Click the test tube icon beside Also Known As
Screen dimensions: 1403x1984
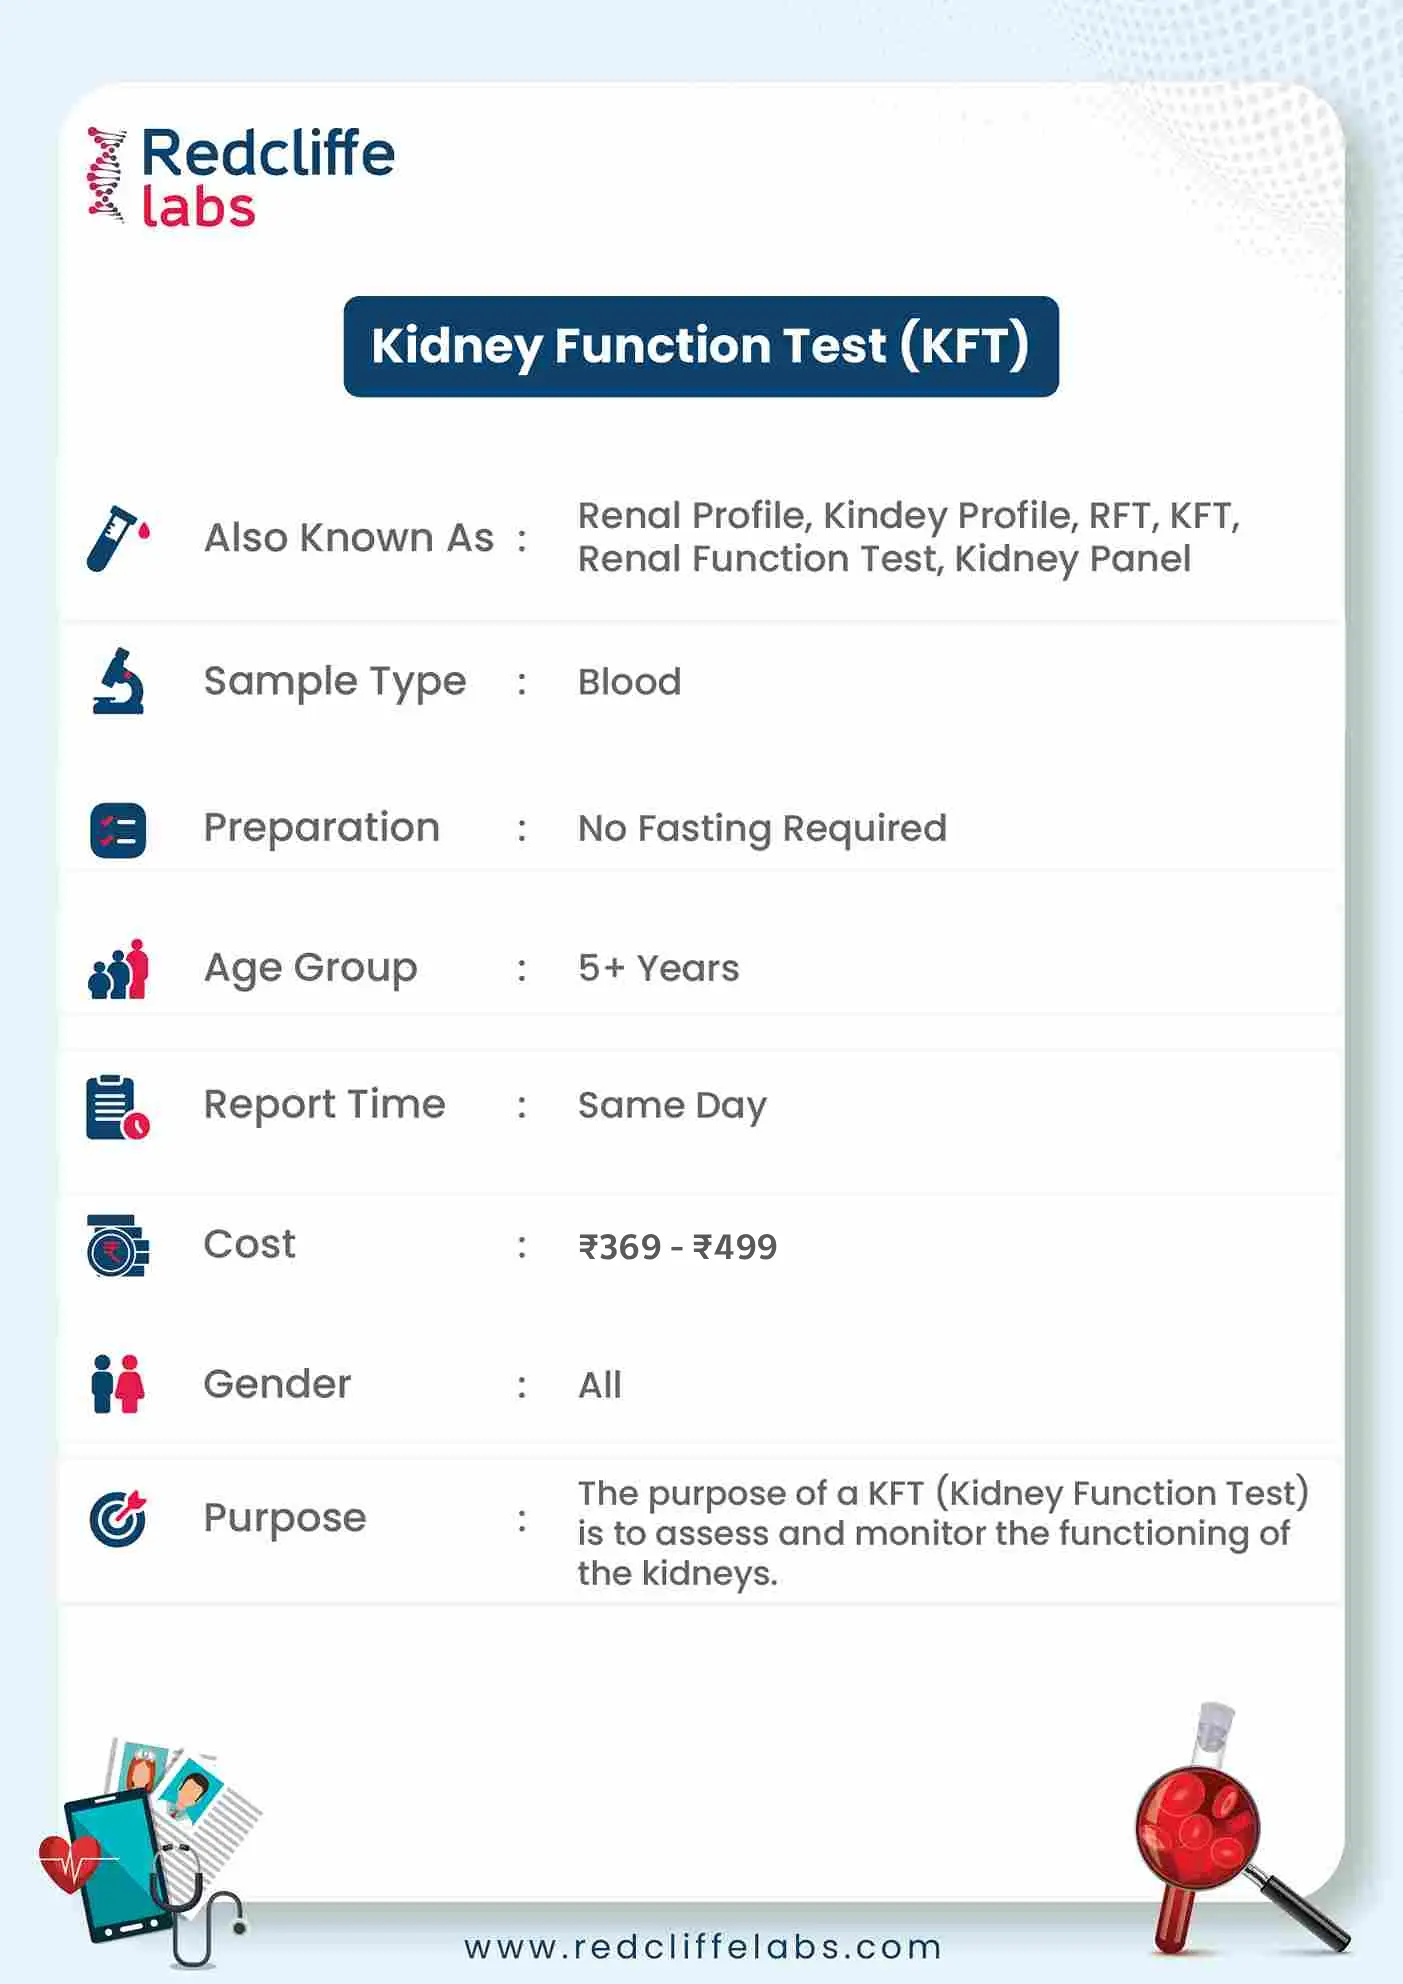coord(117,538)
